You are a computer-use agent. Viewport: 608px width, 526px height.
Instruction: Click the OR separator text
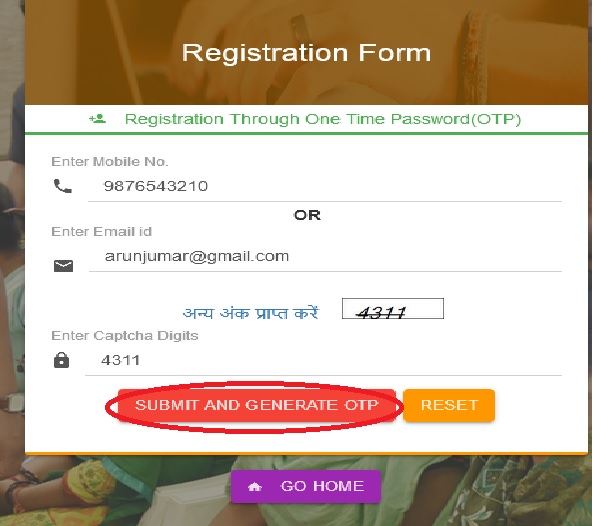tap(307, 215)
